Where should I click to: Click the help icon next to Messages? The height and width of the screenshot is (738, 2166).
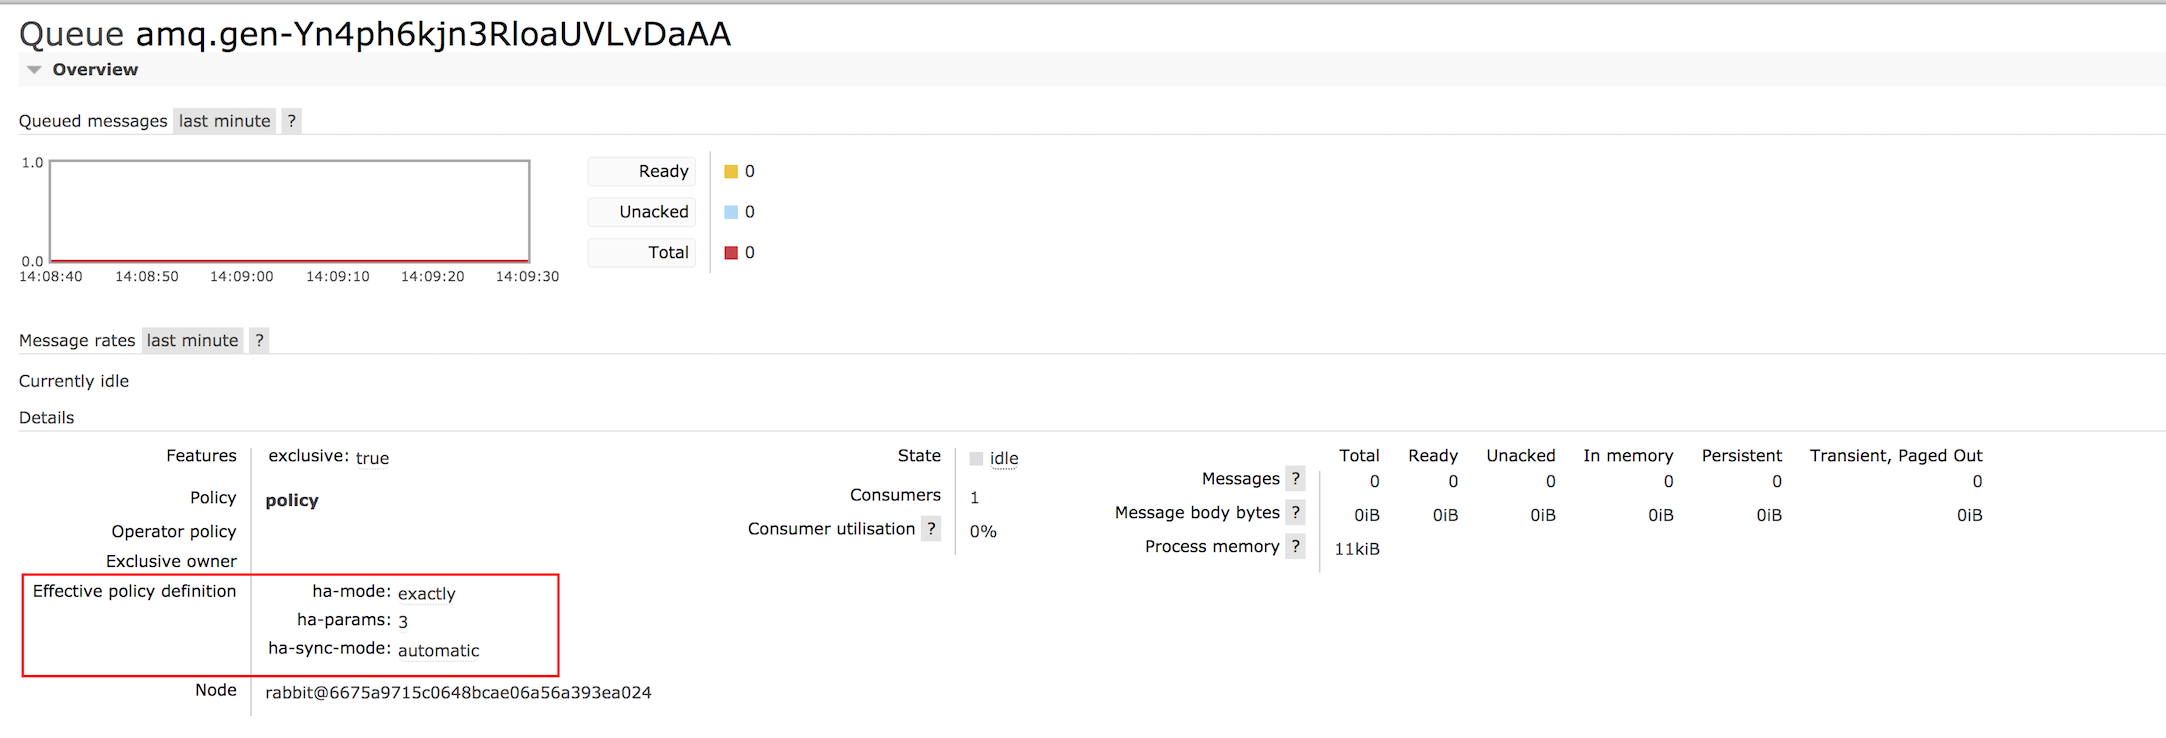1295,479
